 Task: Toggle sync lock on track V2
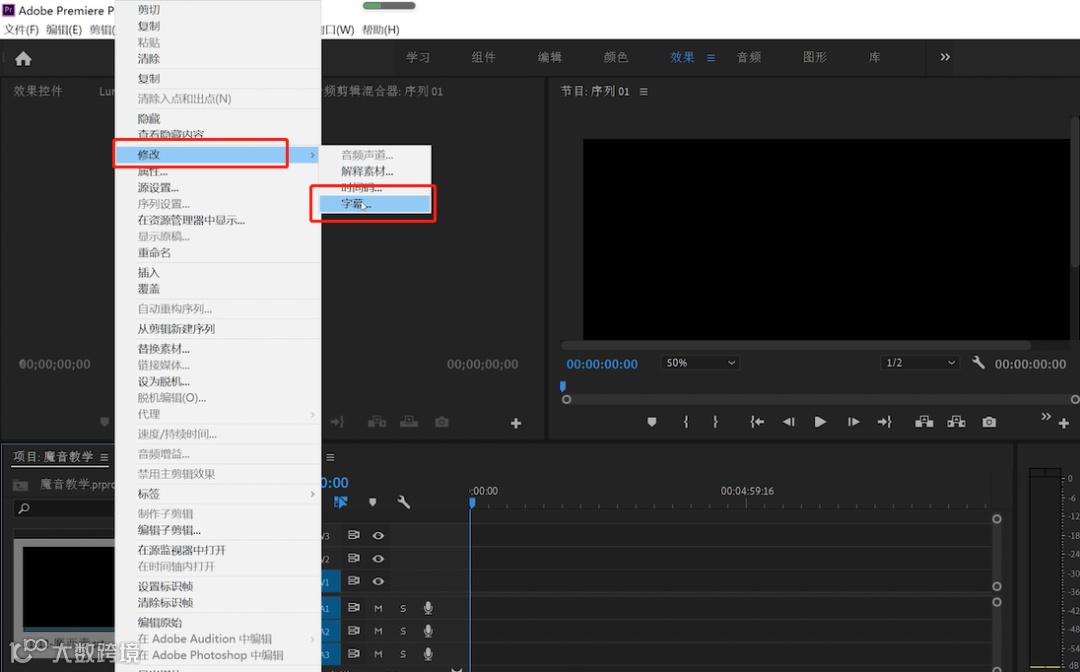pos(353,558)
